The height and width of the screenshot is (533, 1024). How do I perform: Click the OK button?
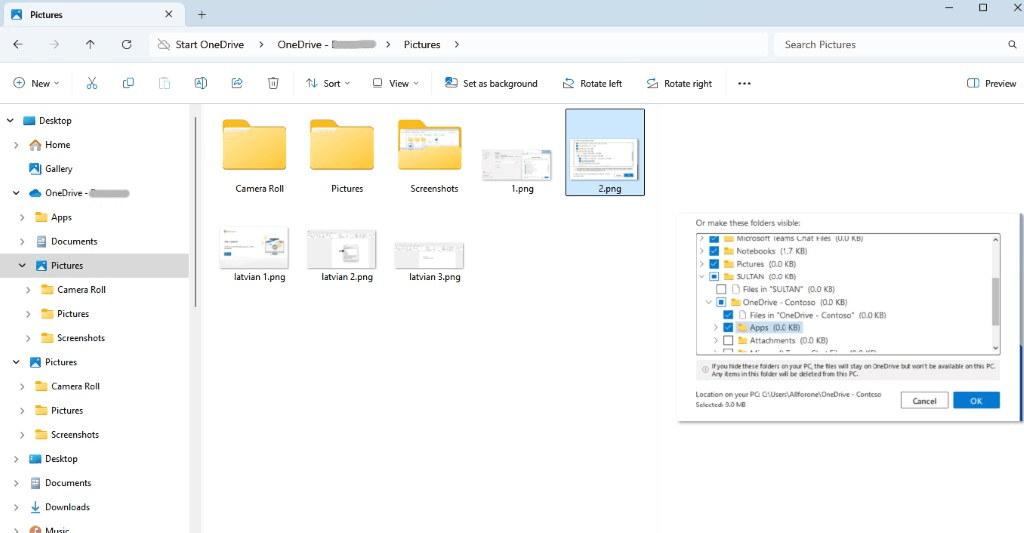[x=976, y=400]
